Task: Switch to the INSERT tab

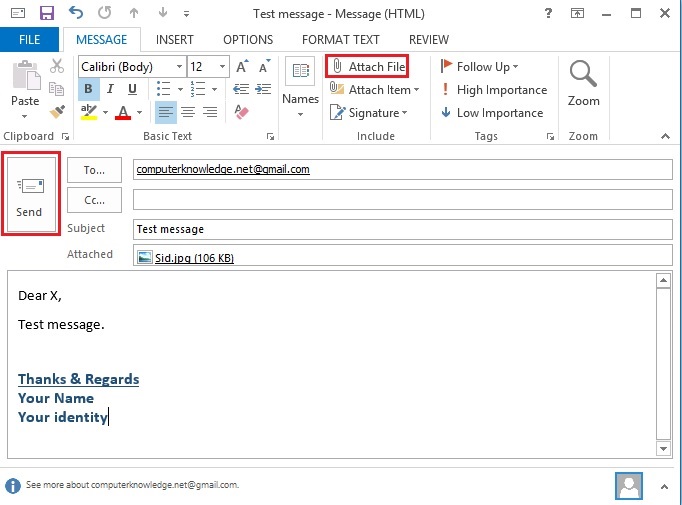Action: coord(174,40)
